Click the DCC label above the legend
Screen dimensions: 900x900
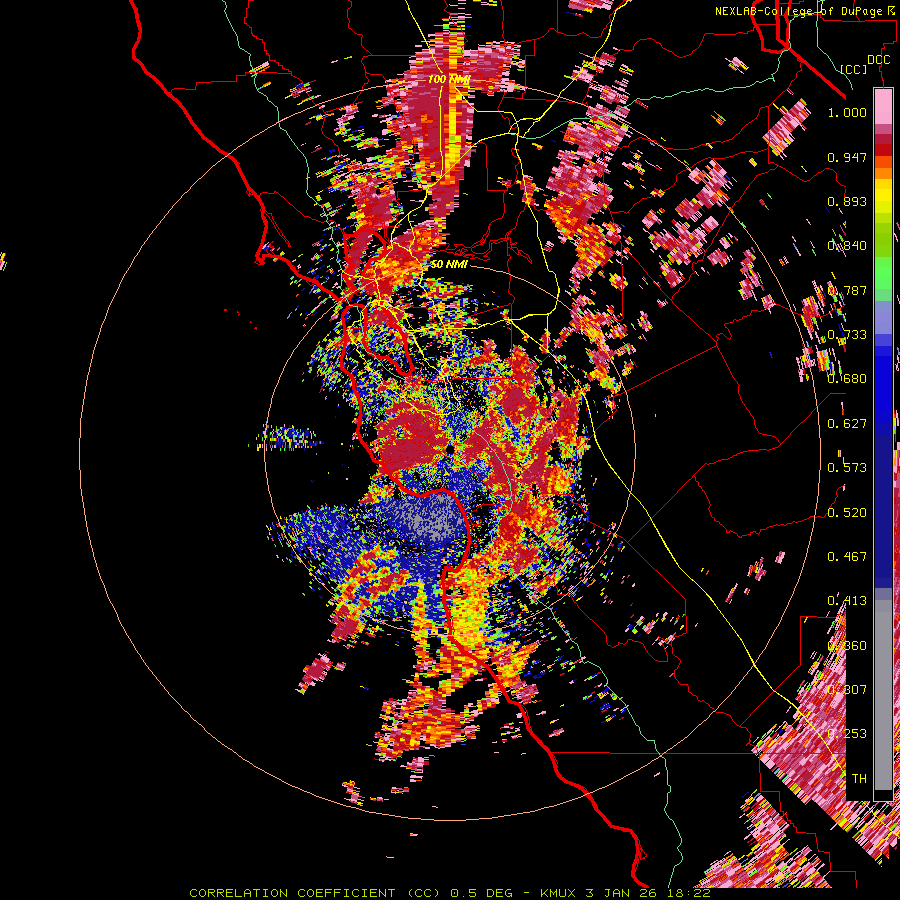coord(878,60)
